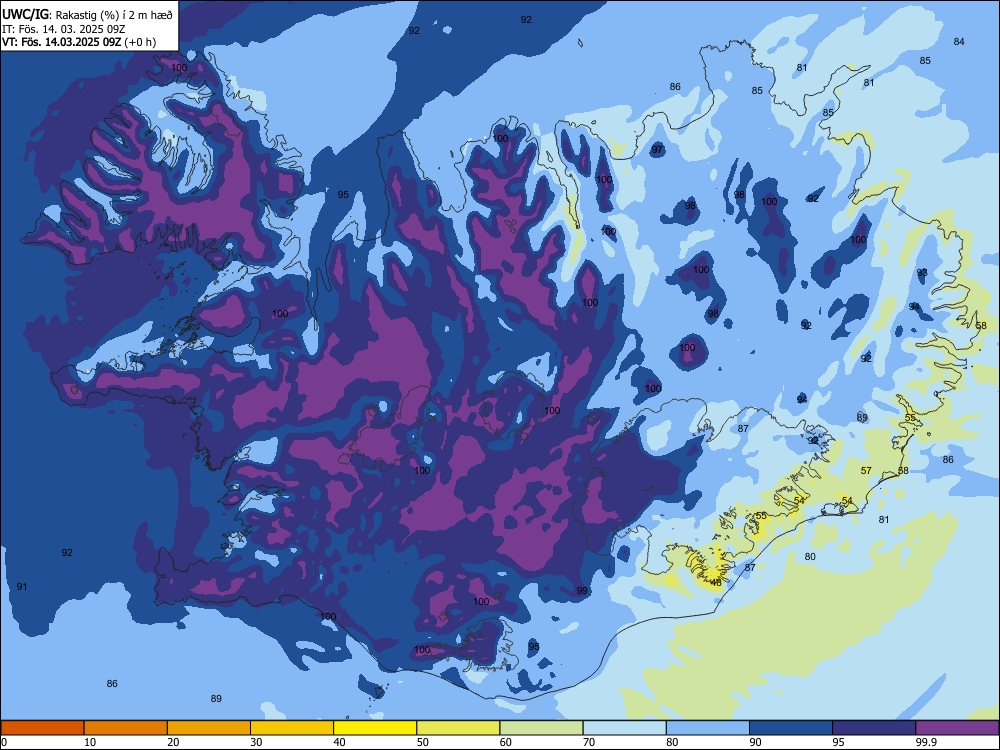Click the 10–20 orange legend swatch

pyautogui.click(x=126, y=728)
